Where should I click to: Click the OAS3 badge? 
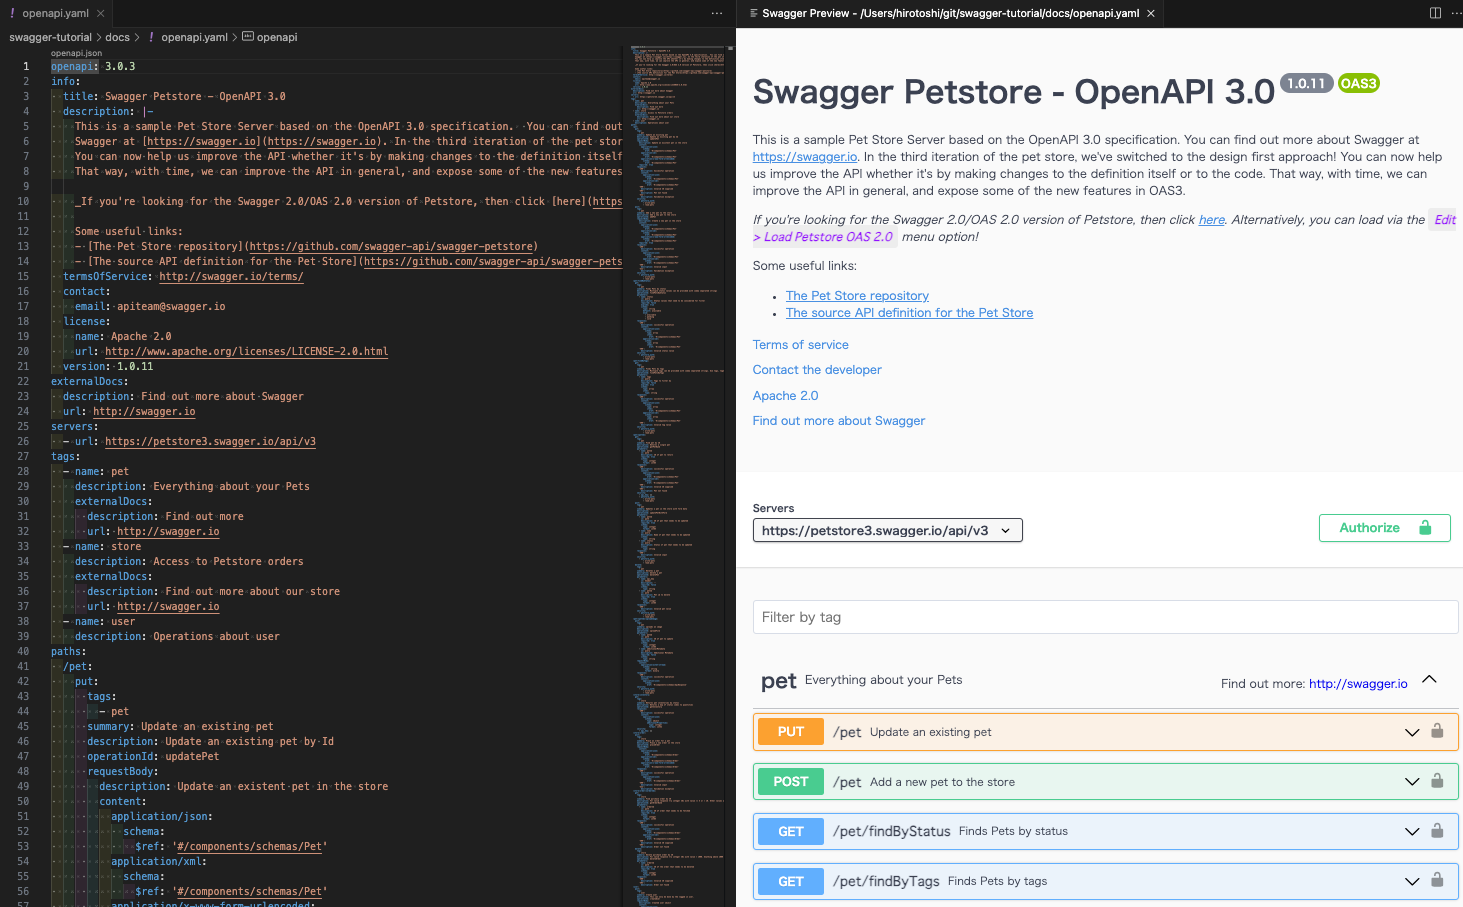point(1358,83)
